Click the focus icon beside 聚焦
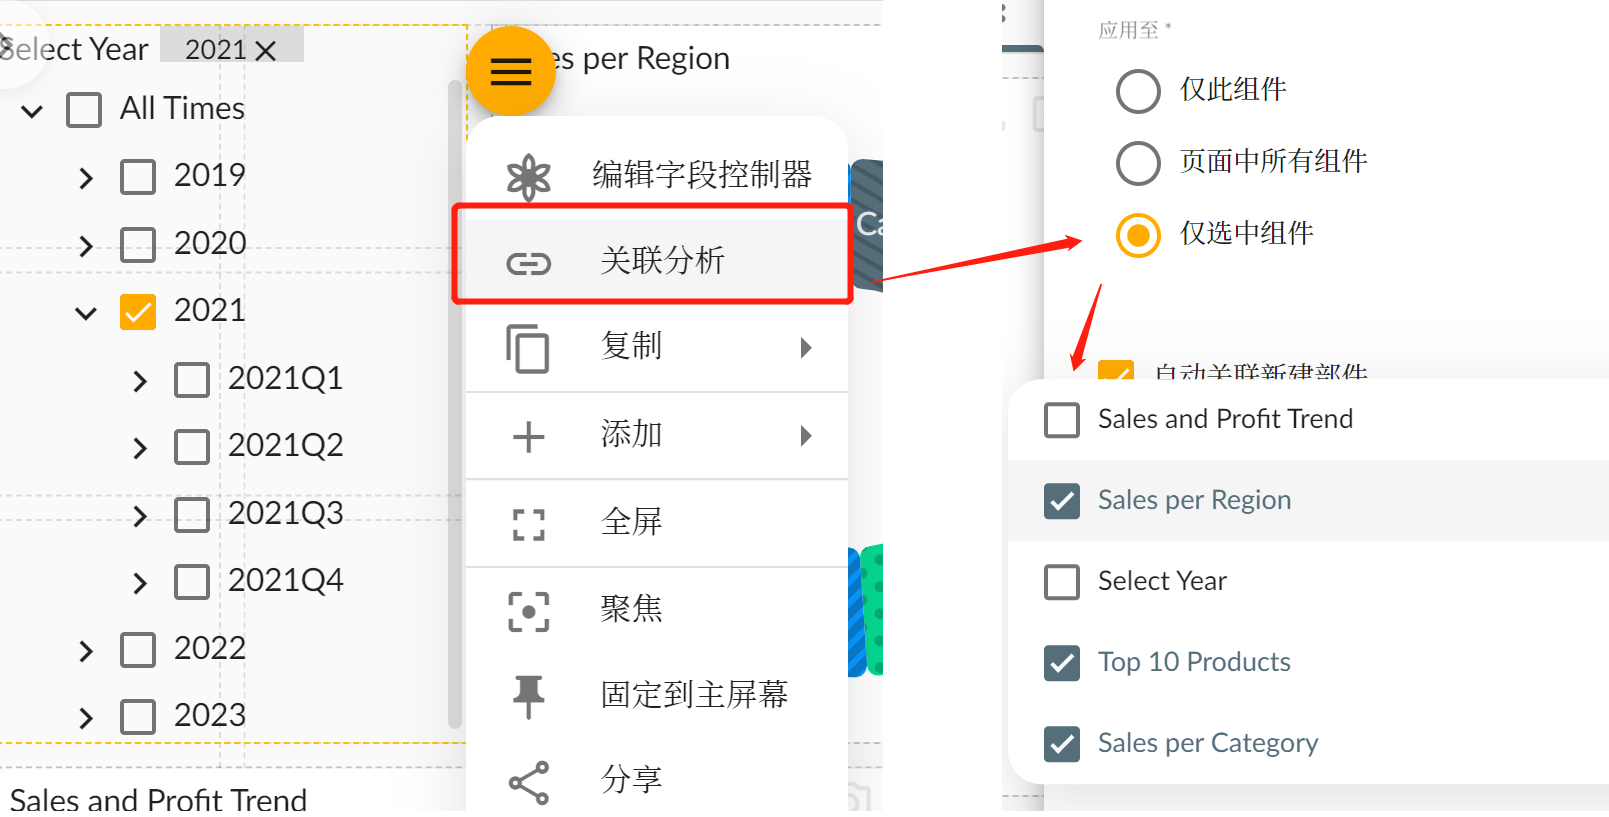The image size is (1609, 817). [x=528, y=611]
